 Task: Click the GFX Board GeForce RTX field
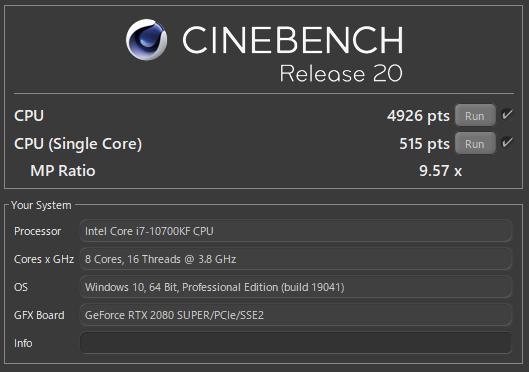click(296, 315)
